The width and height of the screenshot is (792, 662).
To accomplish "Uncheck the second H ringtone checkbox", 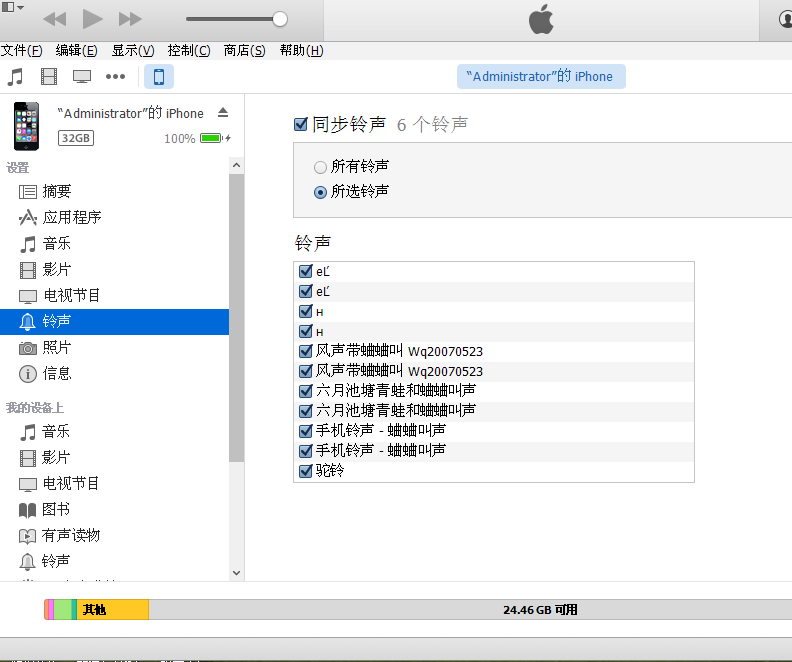I will (306, 331).
